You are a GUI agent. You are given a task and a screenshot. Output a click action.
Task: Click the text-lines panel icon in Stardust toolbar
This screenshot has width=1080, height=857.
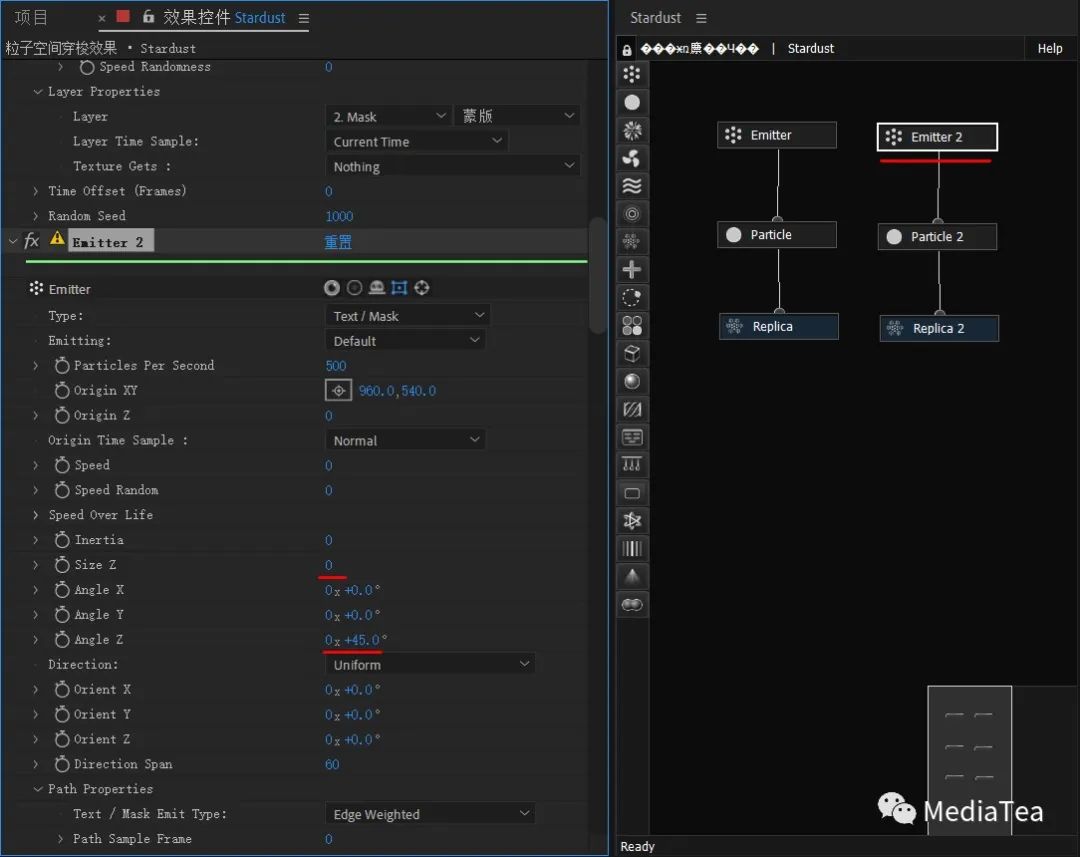632,437
